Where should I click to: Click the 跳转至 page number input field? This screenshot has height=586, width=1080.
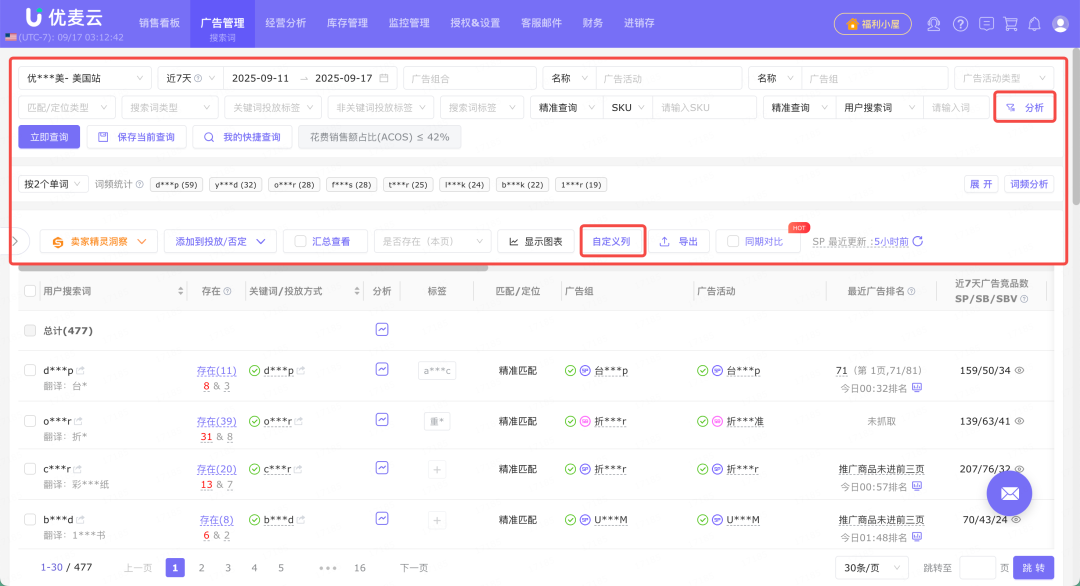pyautogui.click(x=977, y=567)
